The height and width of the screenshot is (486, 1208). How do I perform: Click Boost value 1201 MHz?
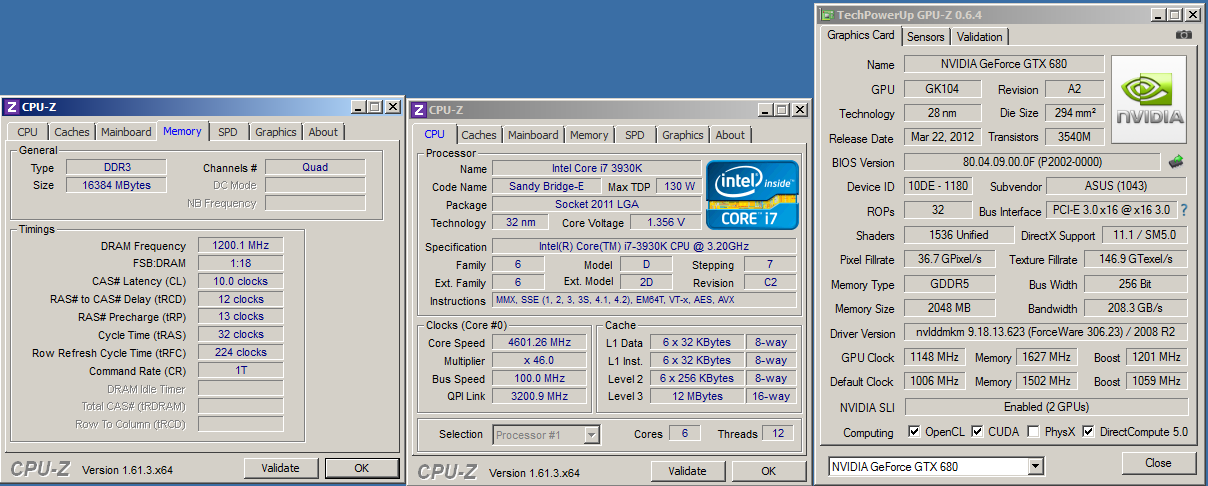point(1157,357)
